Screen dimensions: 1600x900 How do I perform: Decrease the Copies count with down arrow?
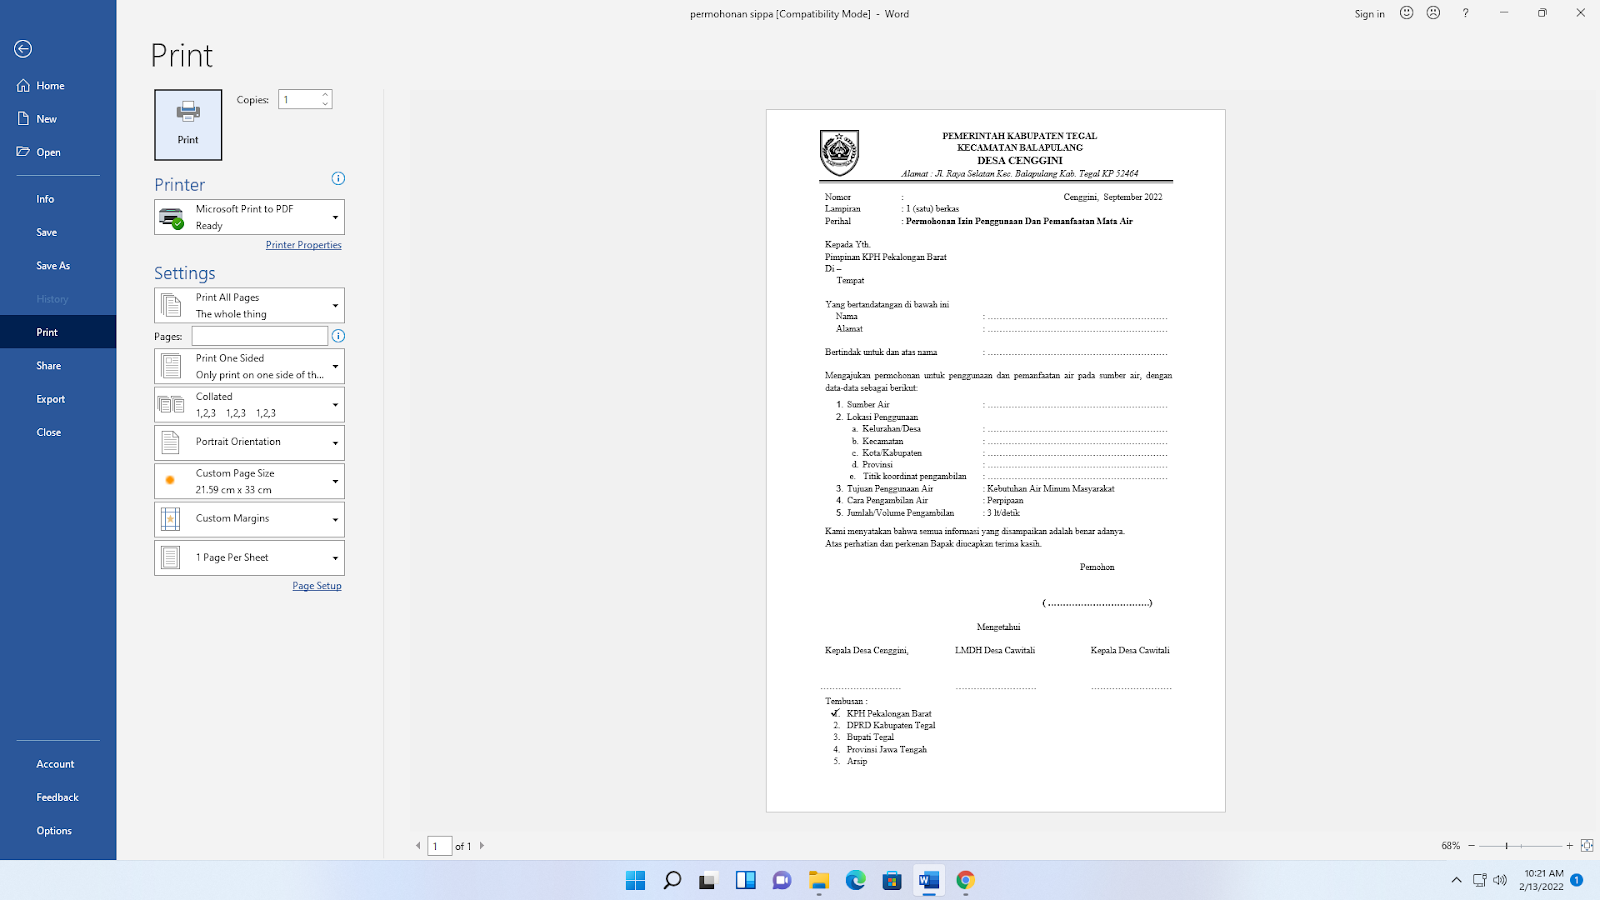click(x=325, y=104)
